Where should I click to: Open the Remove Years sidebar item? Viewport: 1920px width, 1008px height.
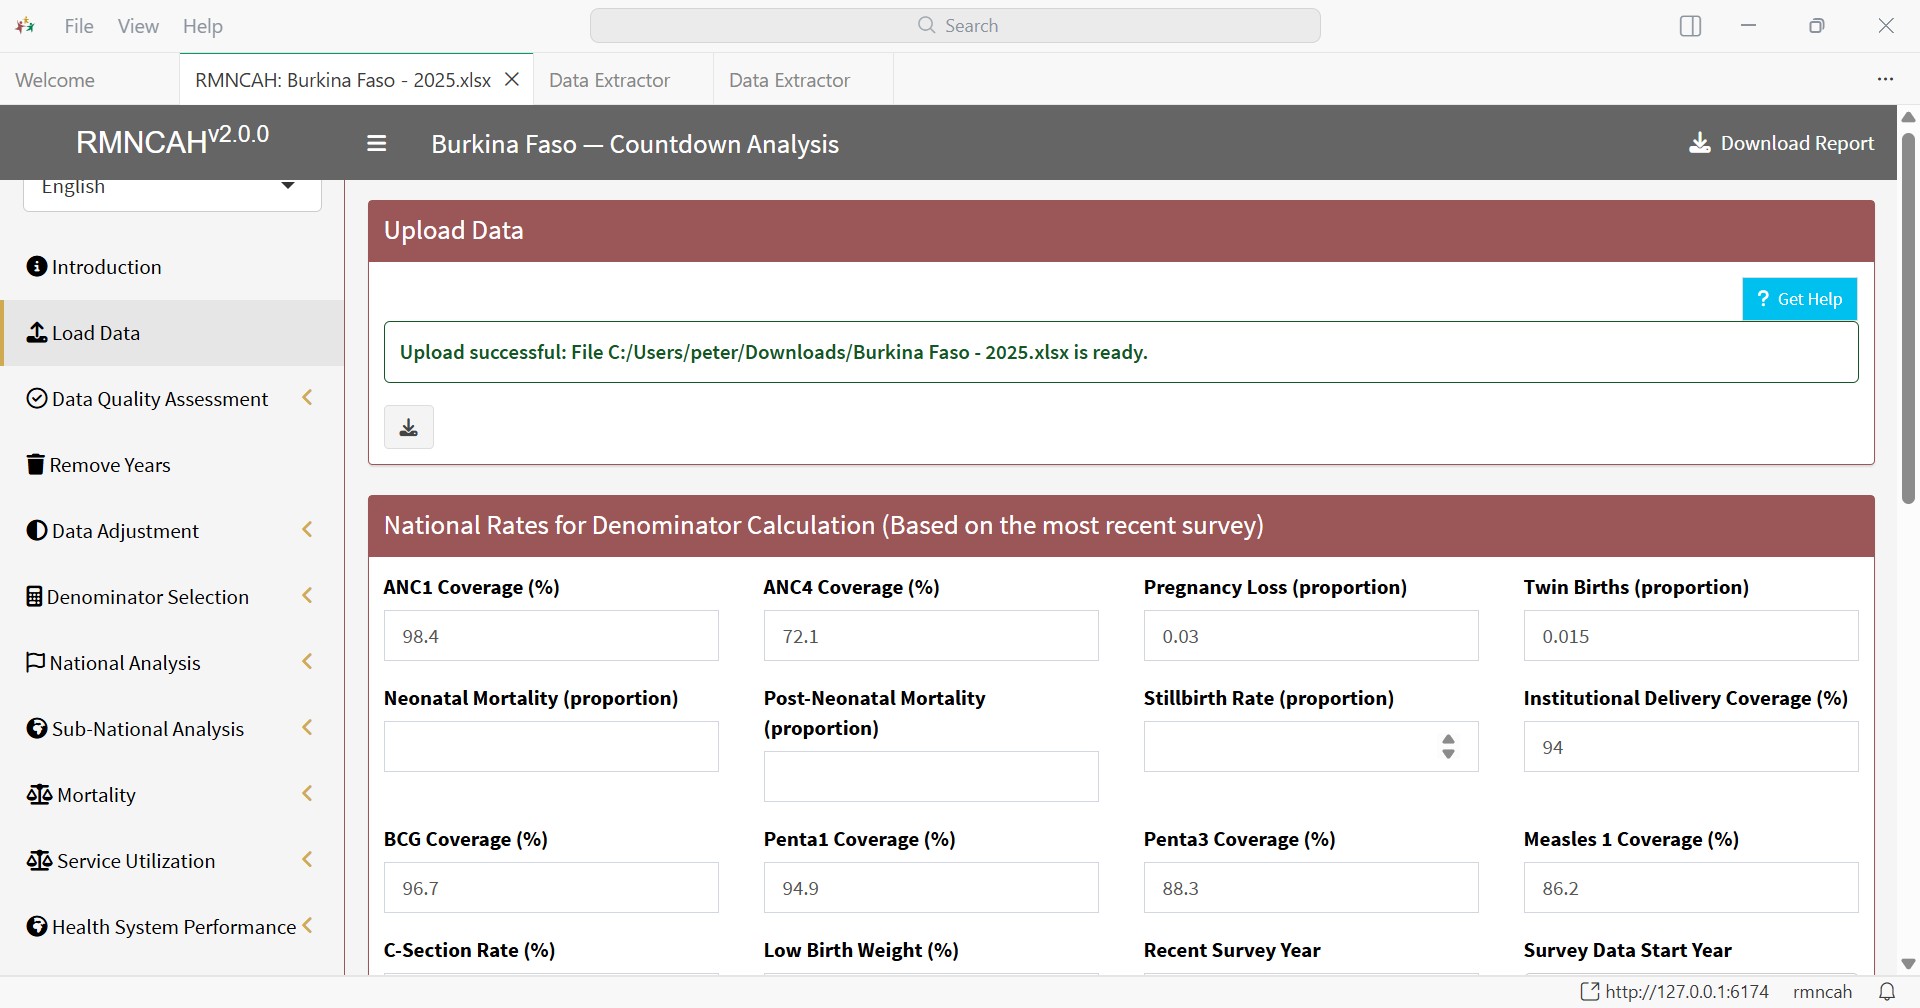click(x=172, y=465)
